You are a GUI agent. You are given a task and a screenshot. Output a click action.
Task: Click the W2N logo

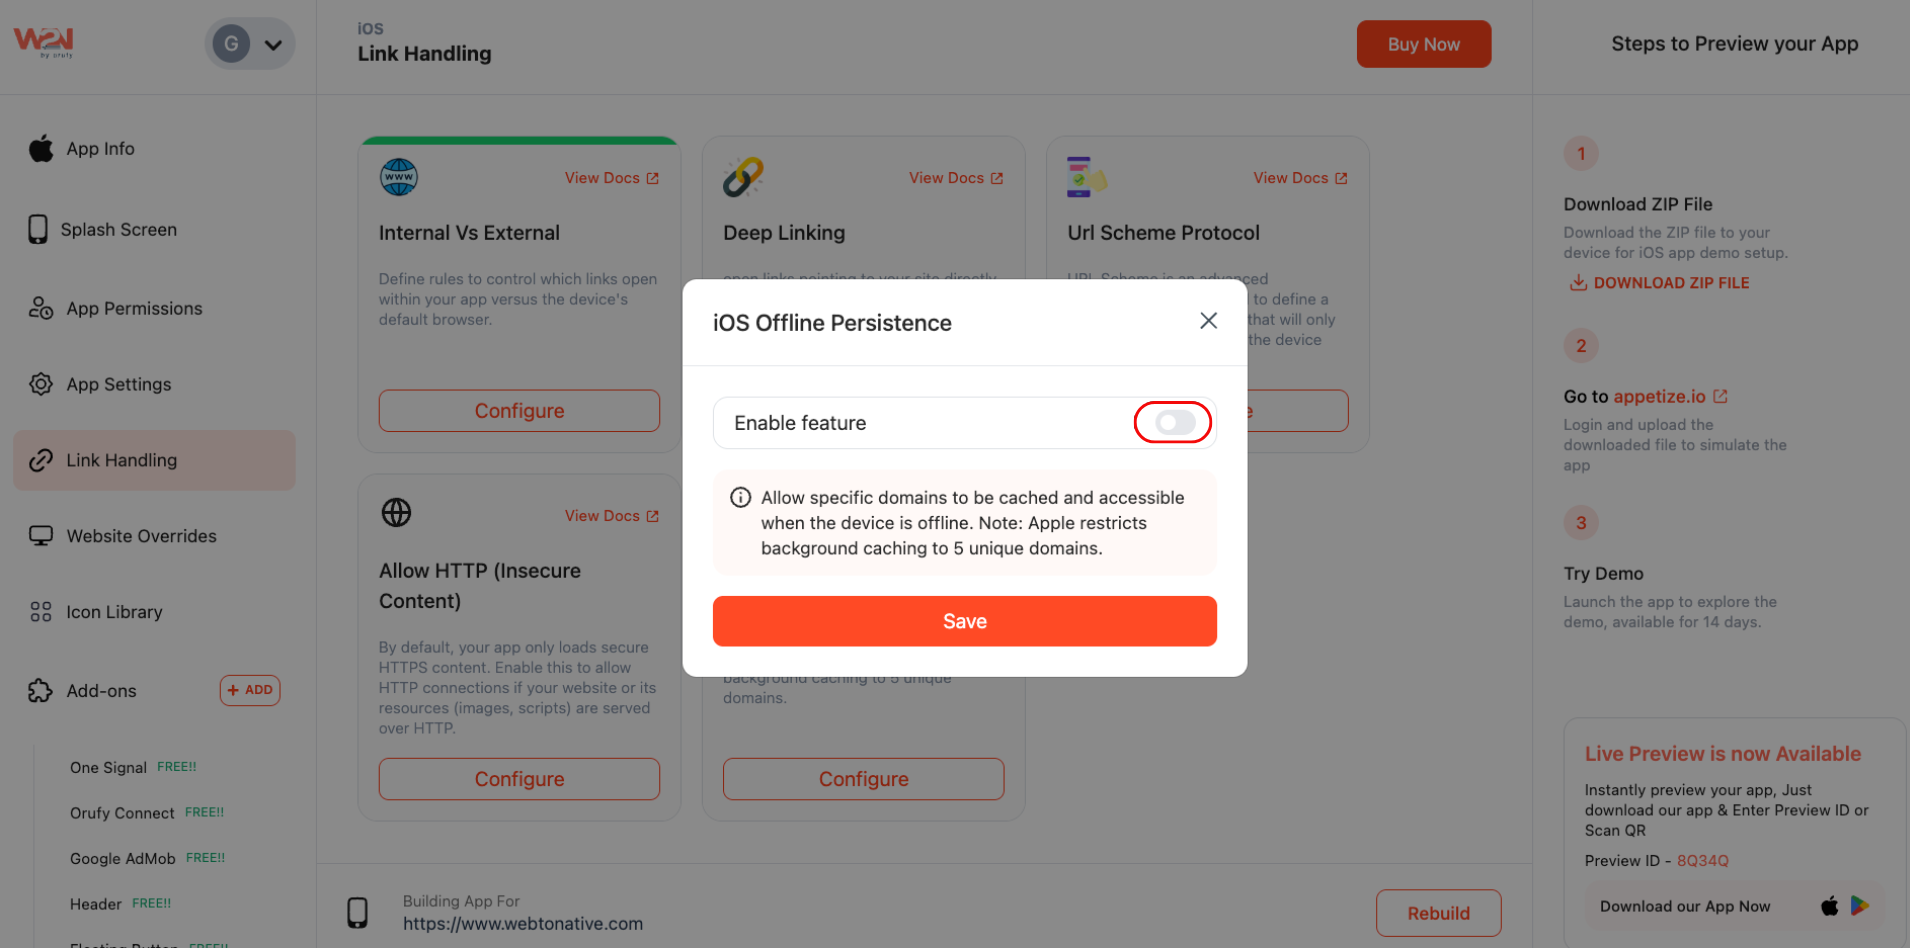click(x=44, y=41)
